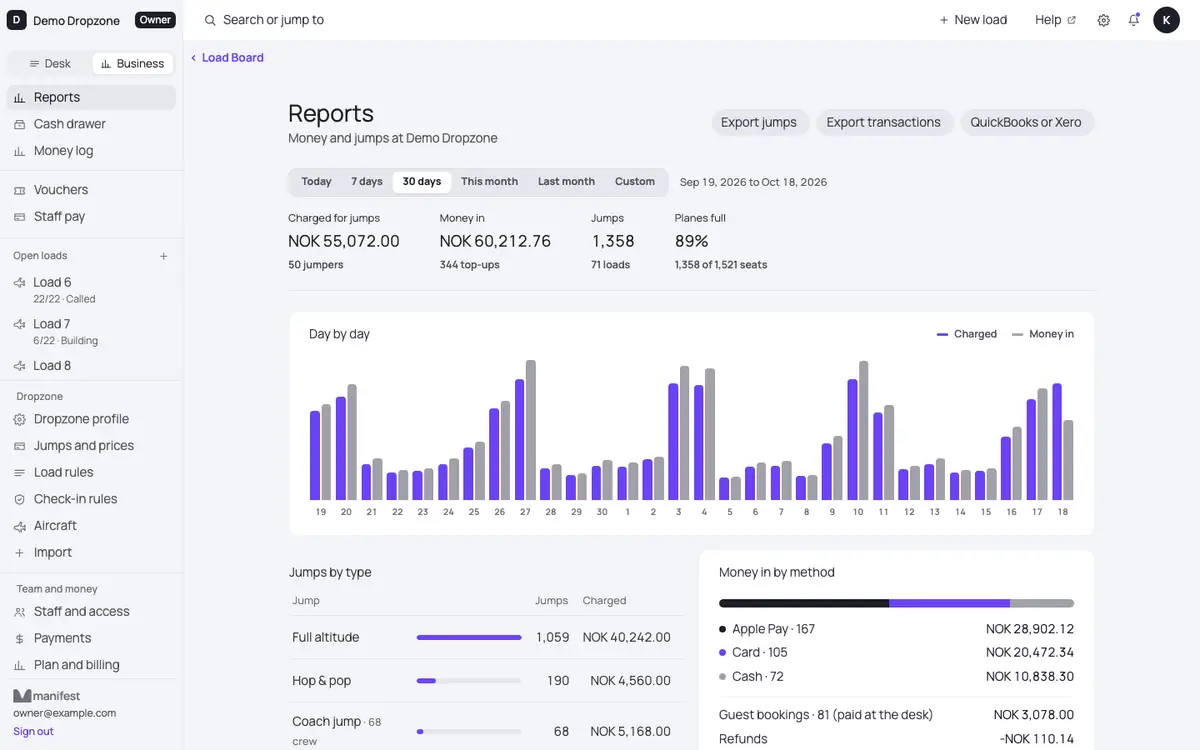
Task: Click the manifest logo in sidebar
Action: pos(47,695)
